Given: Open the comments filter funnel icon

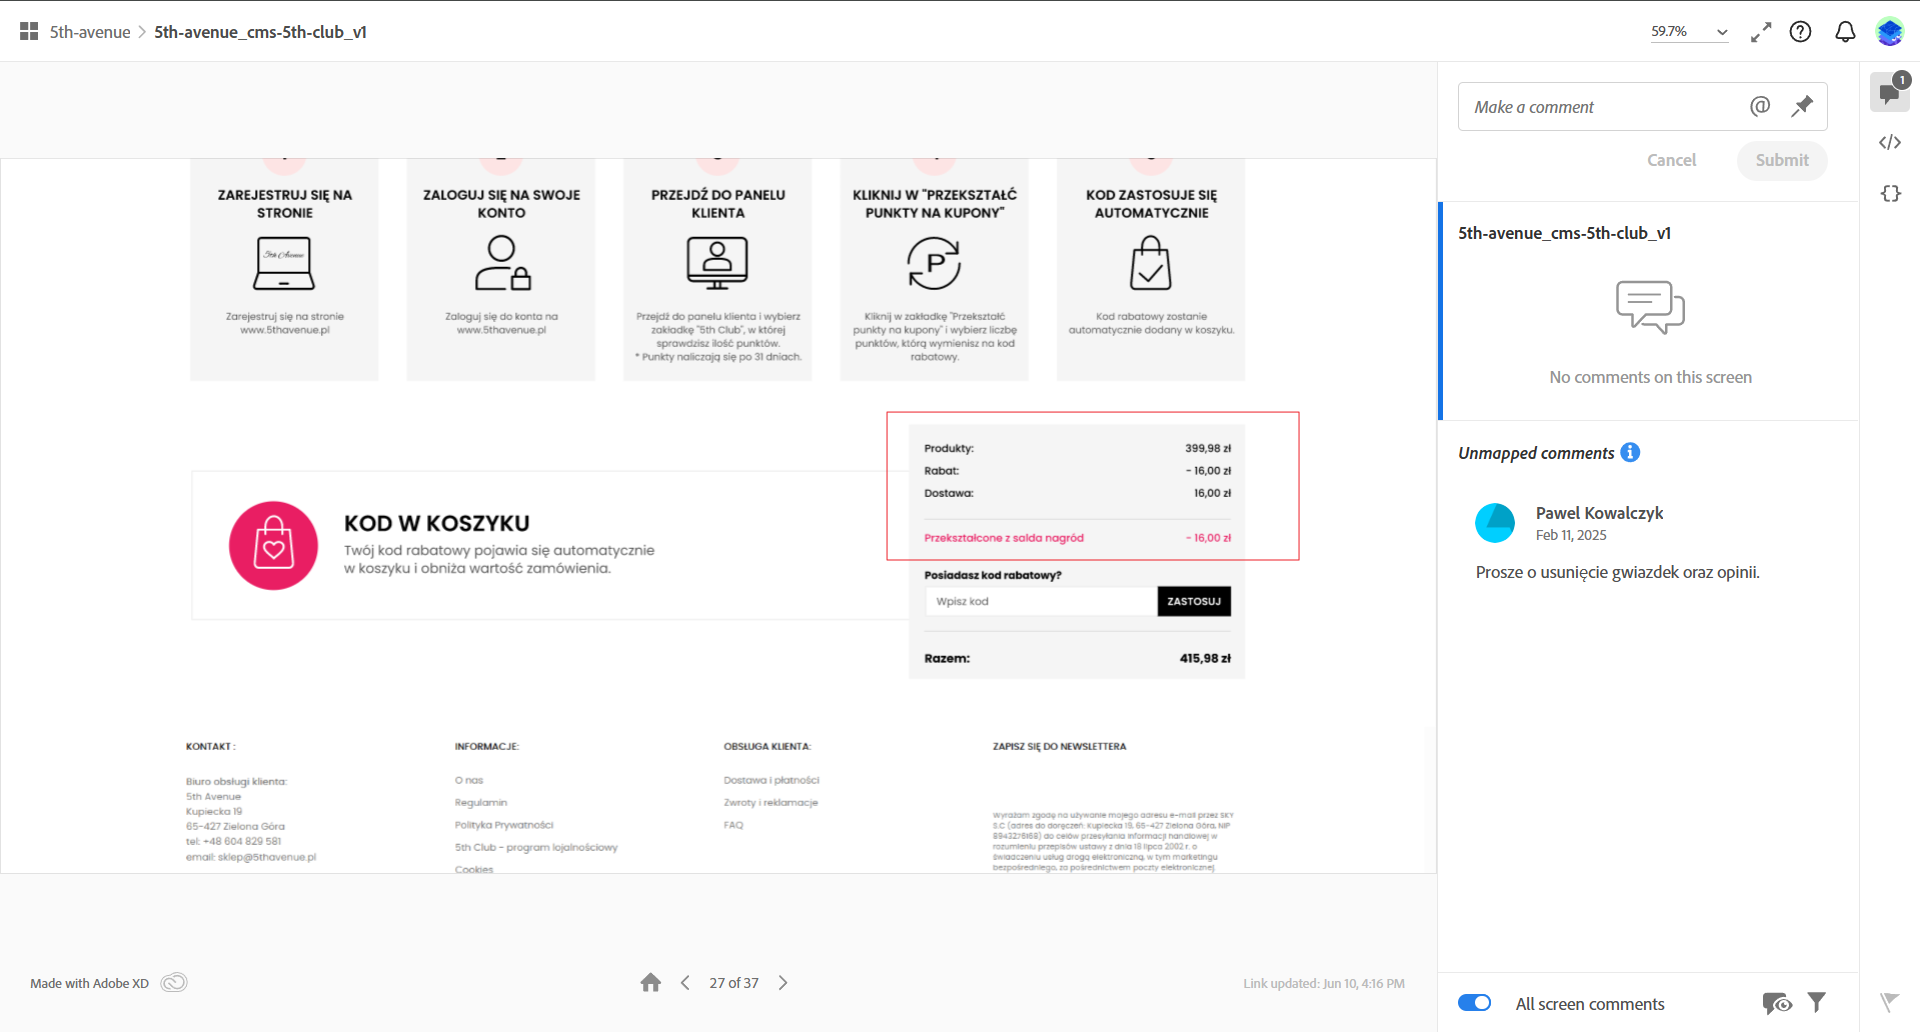Looking at the screenshot, I should (x=1817, y=1002).
